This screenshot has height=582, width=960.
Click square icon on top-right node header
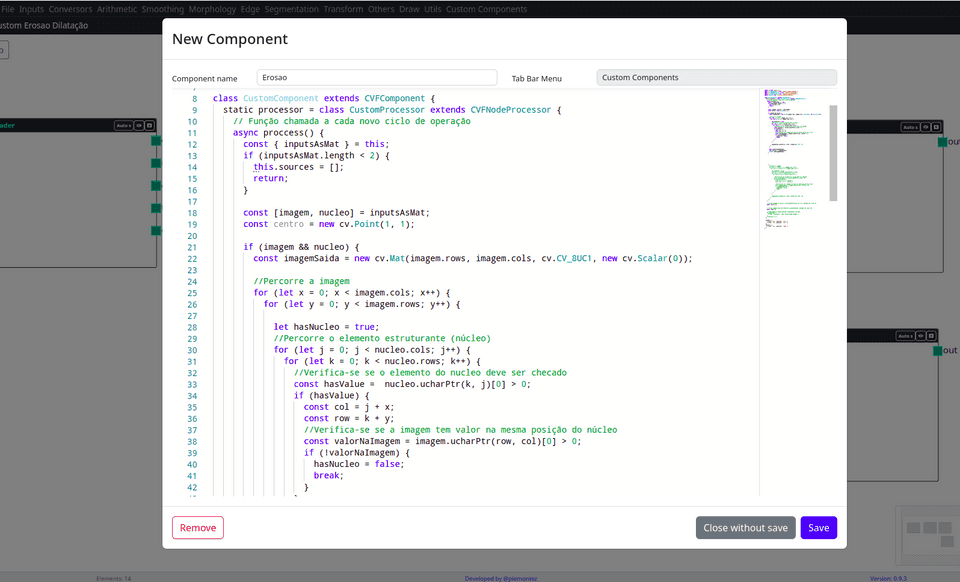(938, 127)
